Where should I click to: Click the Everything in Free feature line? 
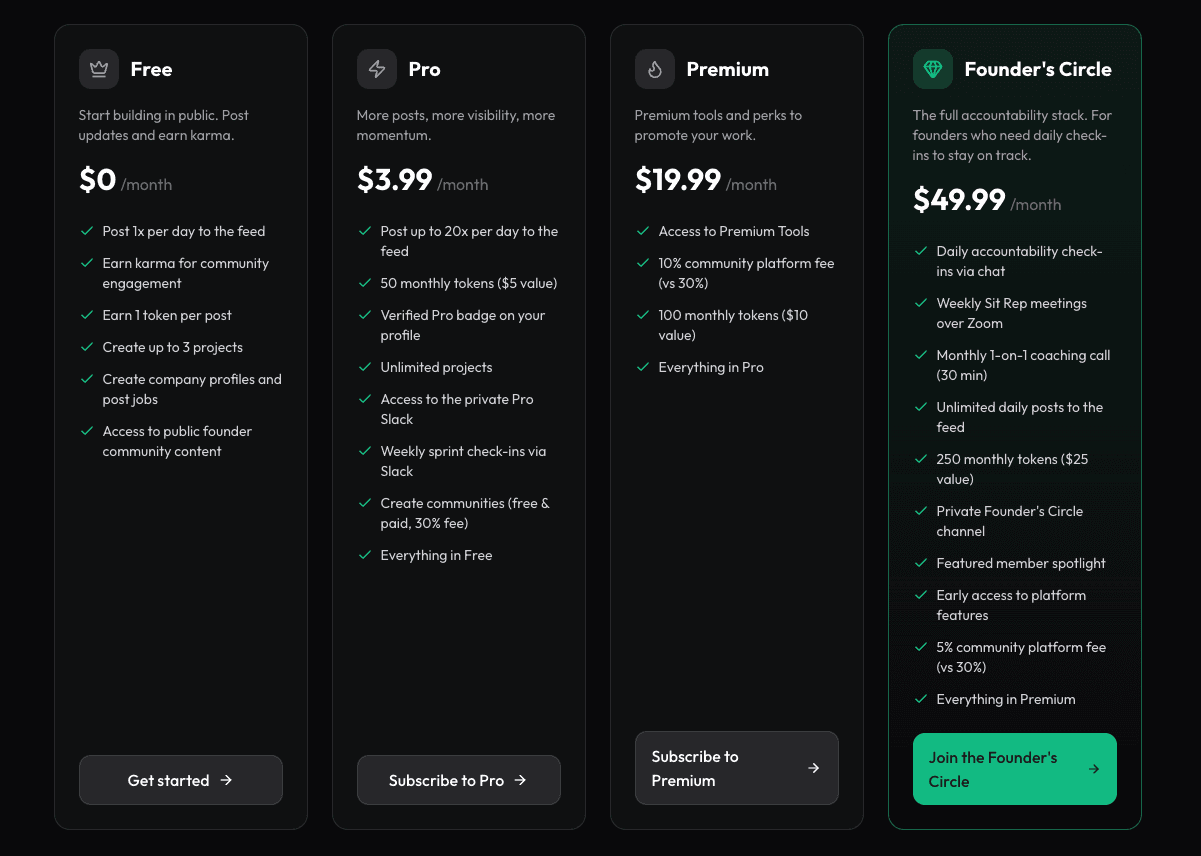pyautogui.click(x=436, y=555)
